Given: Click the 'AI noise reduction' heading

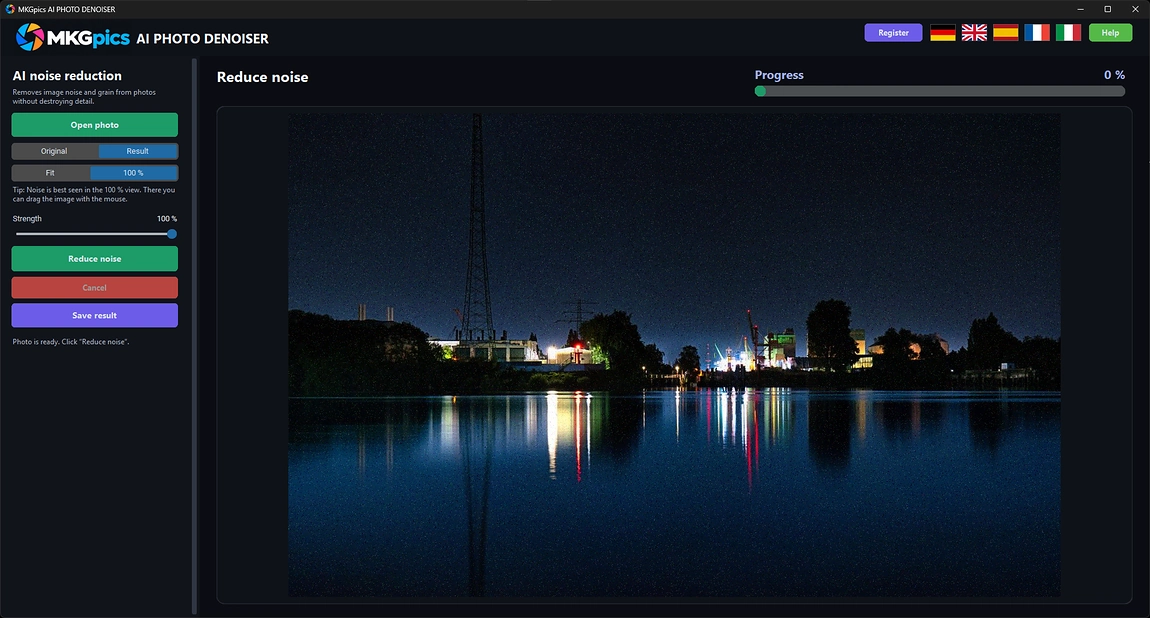Looking at the screenshot, I should tap(67, 76).
